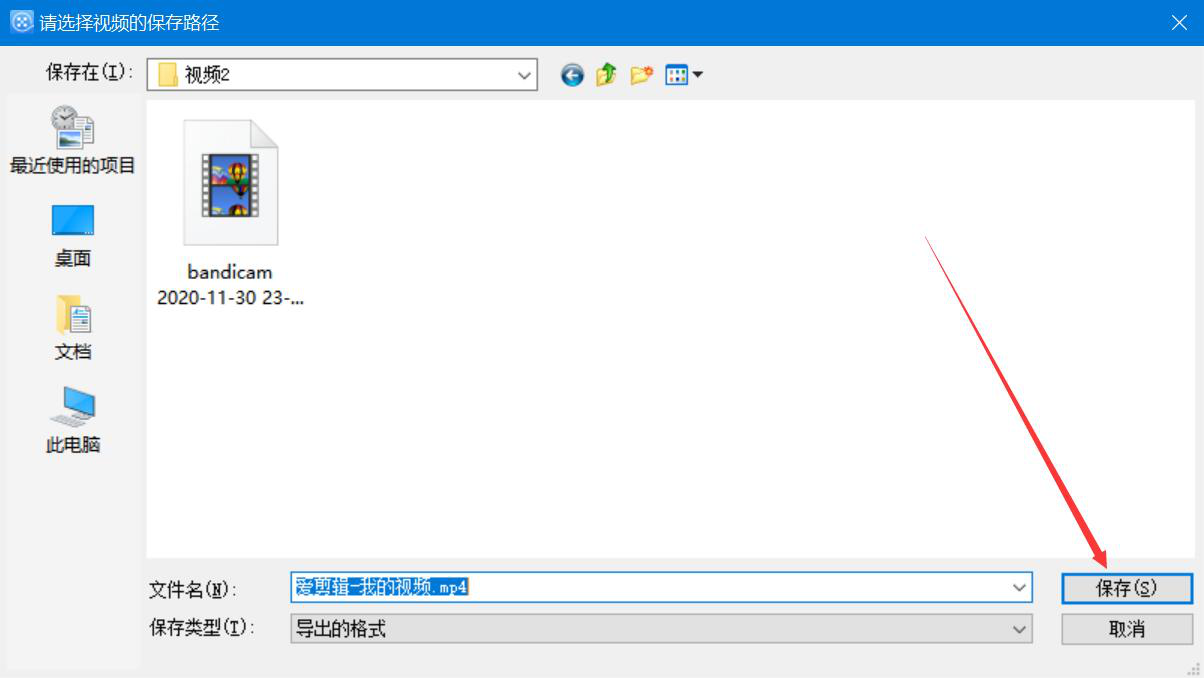Create a new folder

641,75
